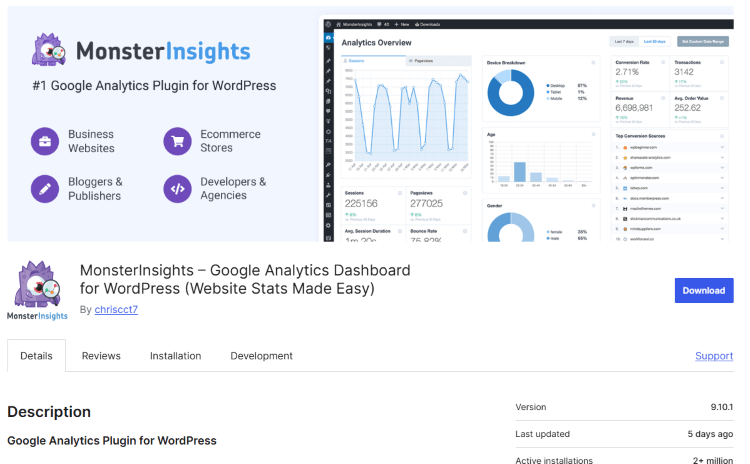
Task: Click the Device Breakdown donut chart
Action: coord(510,93)
